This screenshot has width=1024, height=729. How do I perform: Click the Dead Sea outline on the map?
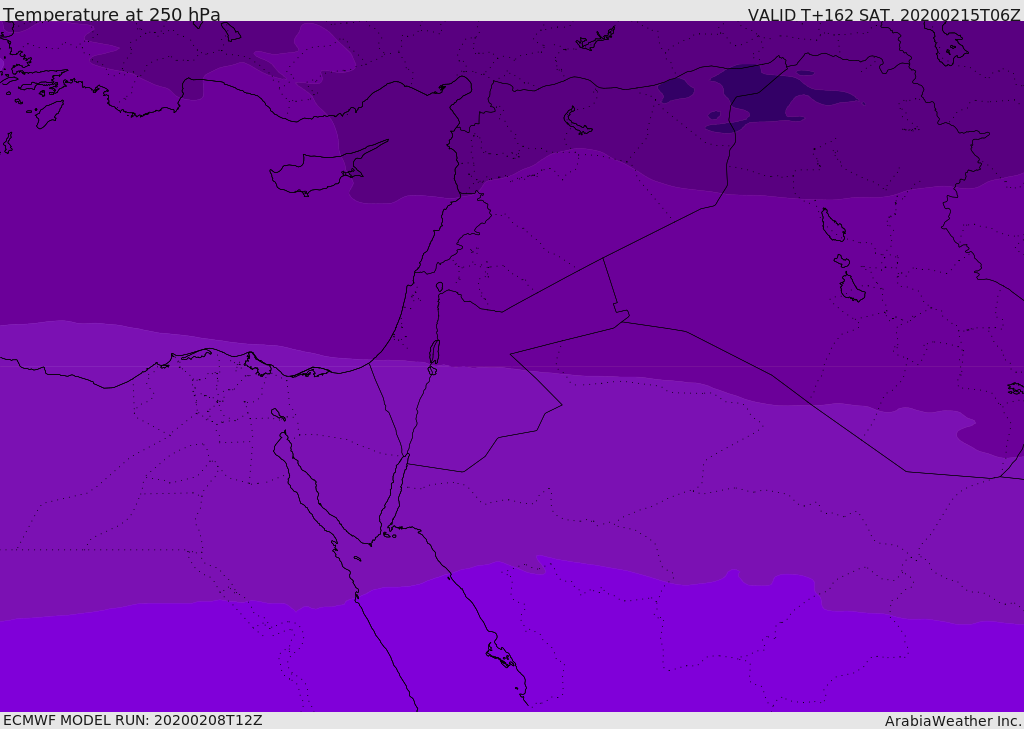coord(434,353)
